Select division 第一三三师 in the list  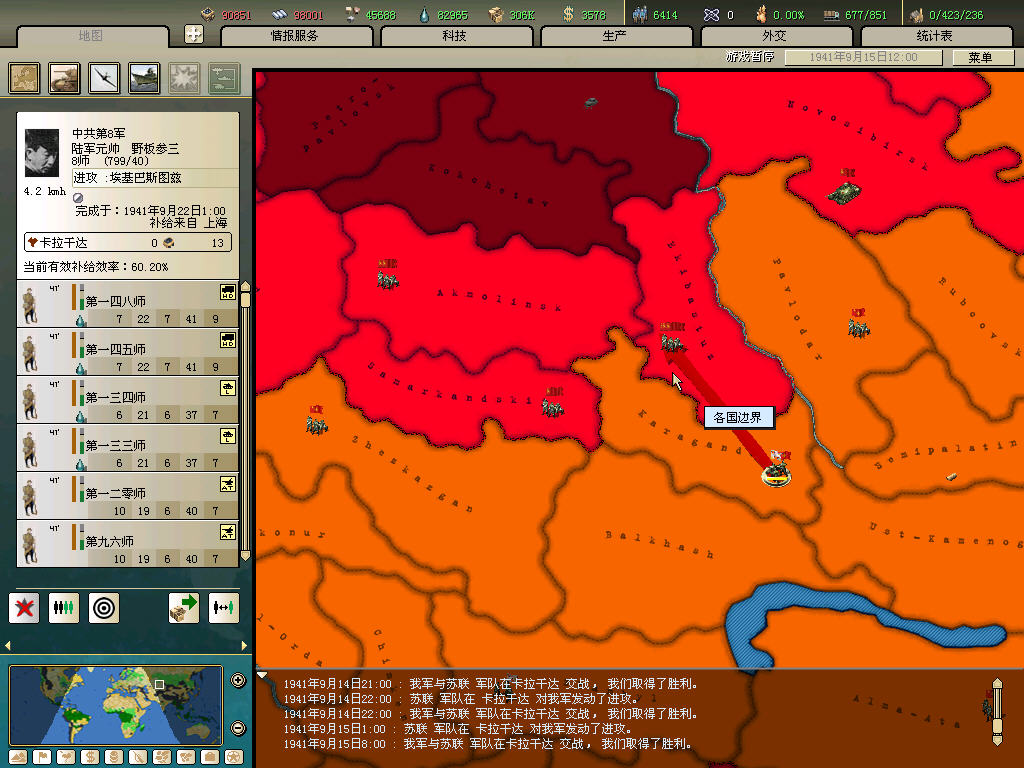[127, 447]
